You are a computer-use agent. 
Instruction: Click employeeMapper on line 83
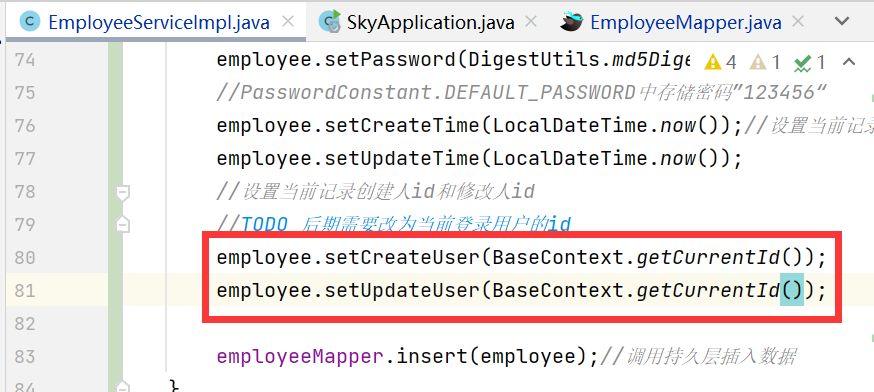tap(300, 356)
